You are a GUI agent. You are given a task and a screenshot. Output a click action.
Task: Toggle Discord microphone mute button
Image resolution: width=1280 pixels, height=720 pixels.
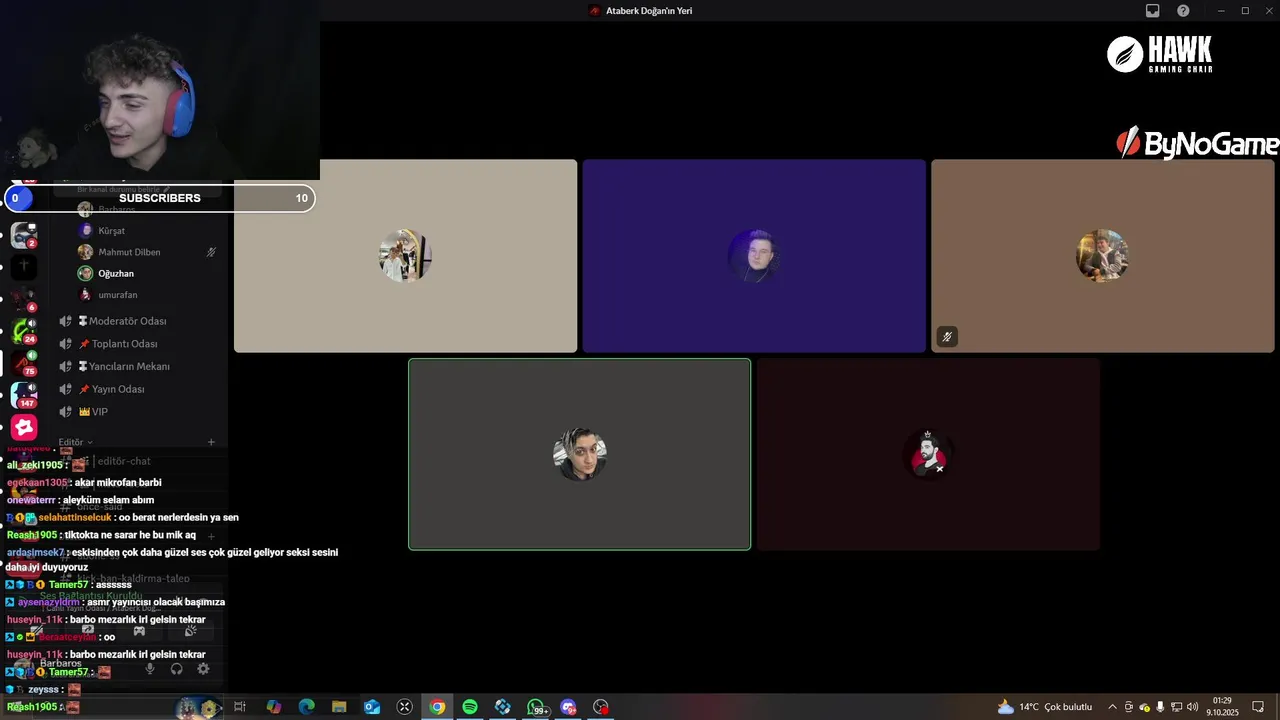[x=150, y=669]
